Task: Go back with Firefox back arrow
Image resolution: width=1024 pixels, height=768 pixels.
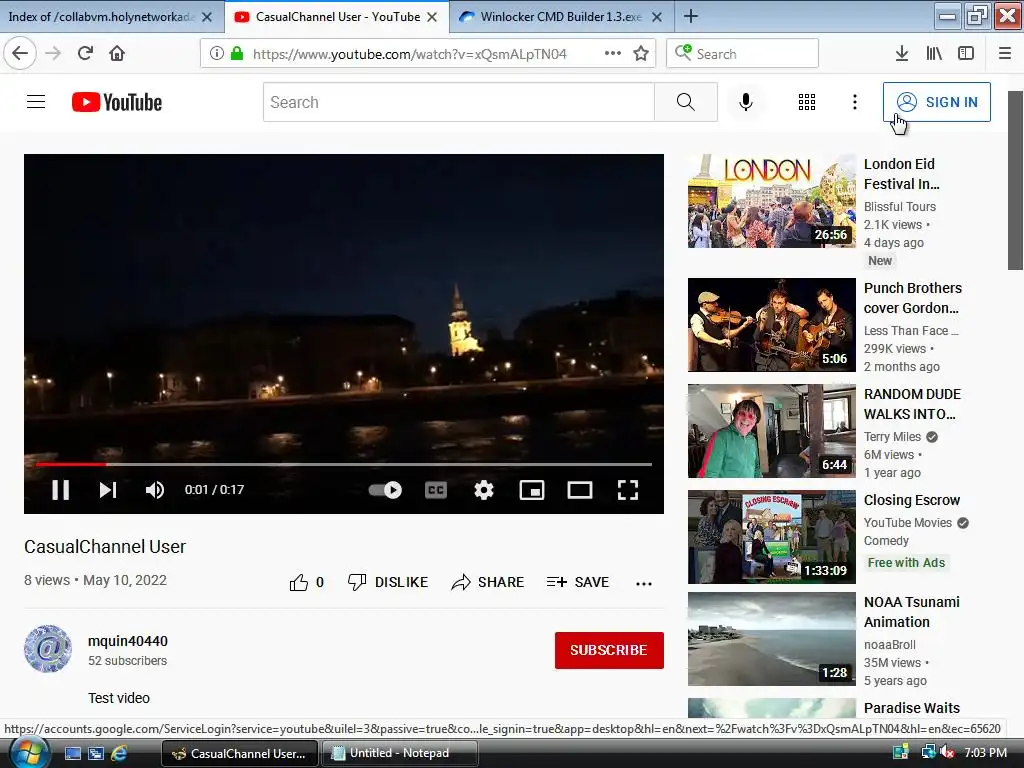Action: pos(20,54)
